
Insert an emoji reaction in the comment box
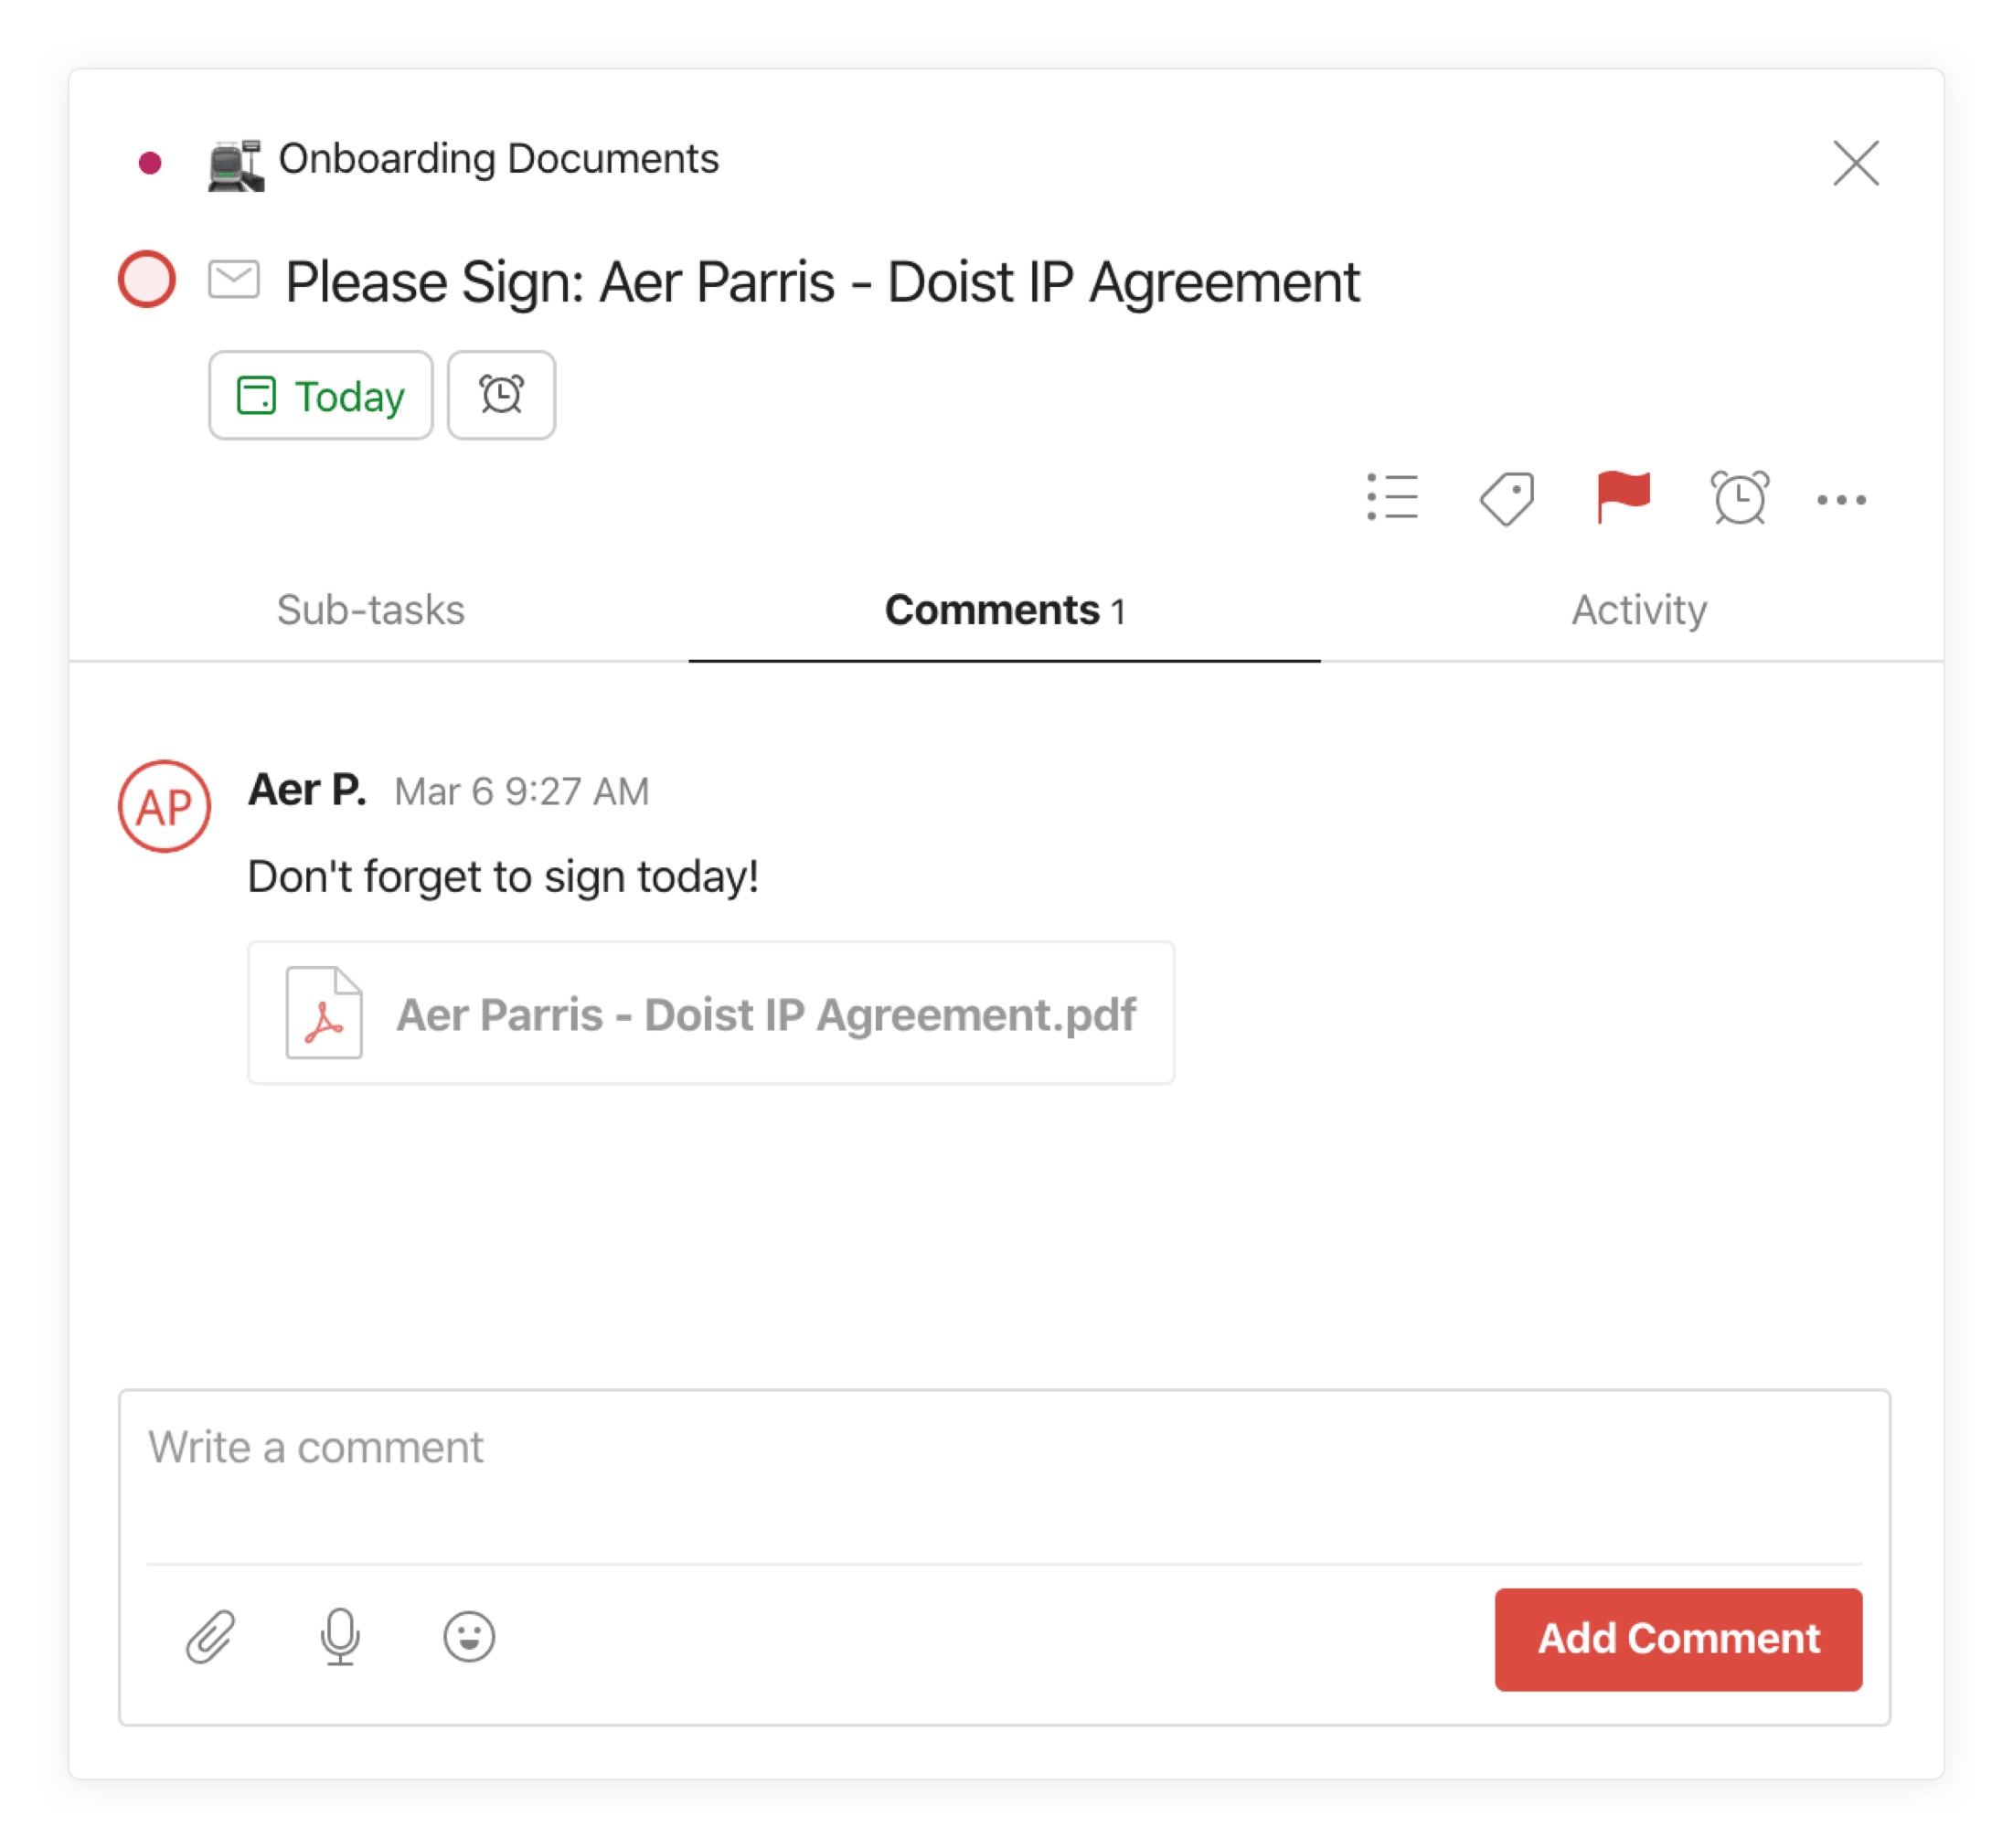(469, 1637)
